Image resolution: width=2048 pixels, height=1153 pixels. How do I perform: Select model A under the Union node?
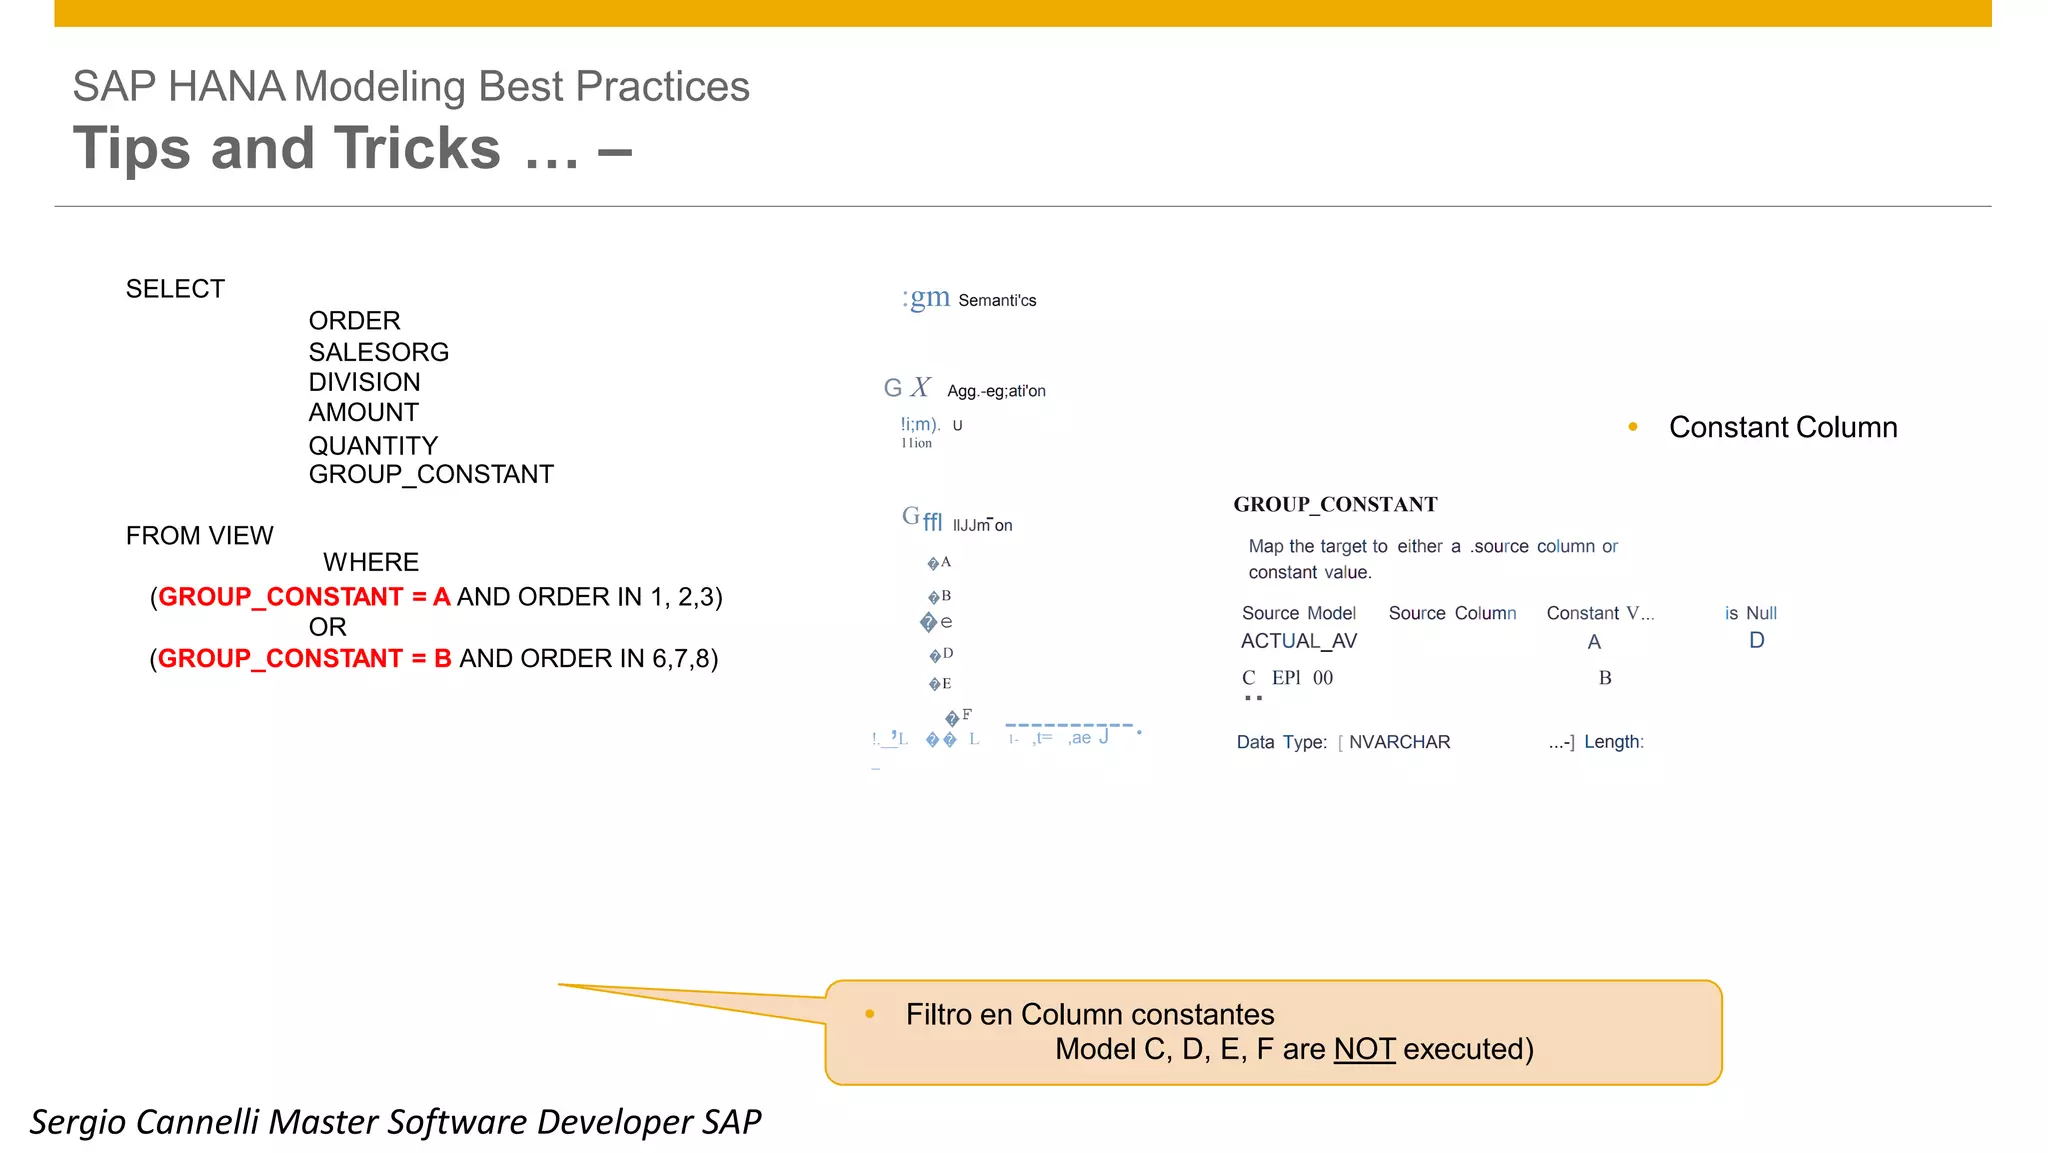coord(939,563)
